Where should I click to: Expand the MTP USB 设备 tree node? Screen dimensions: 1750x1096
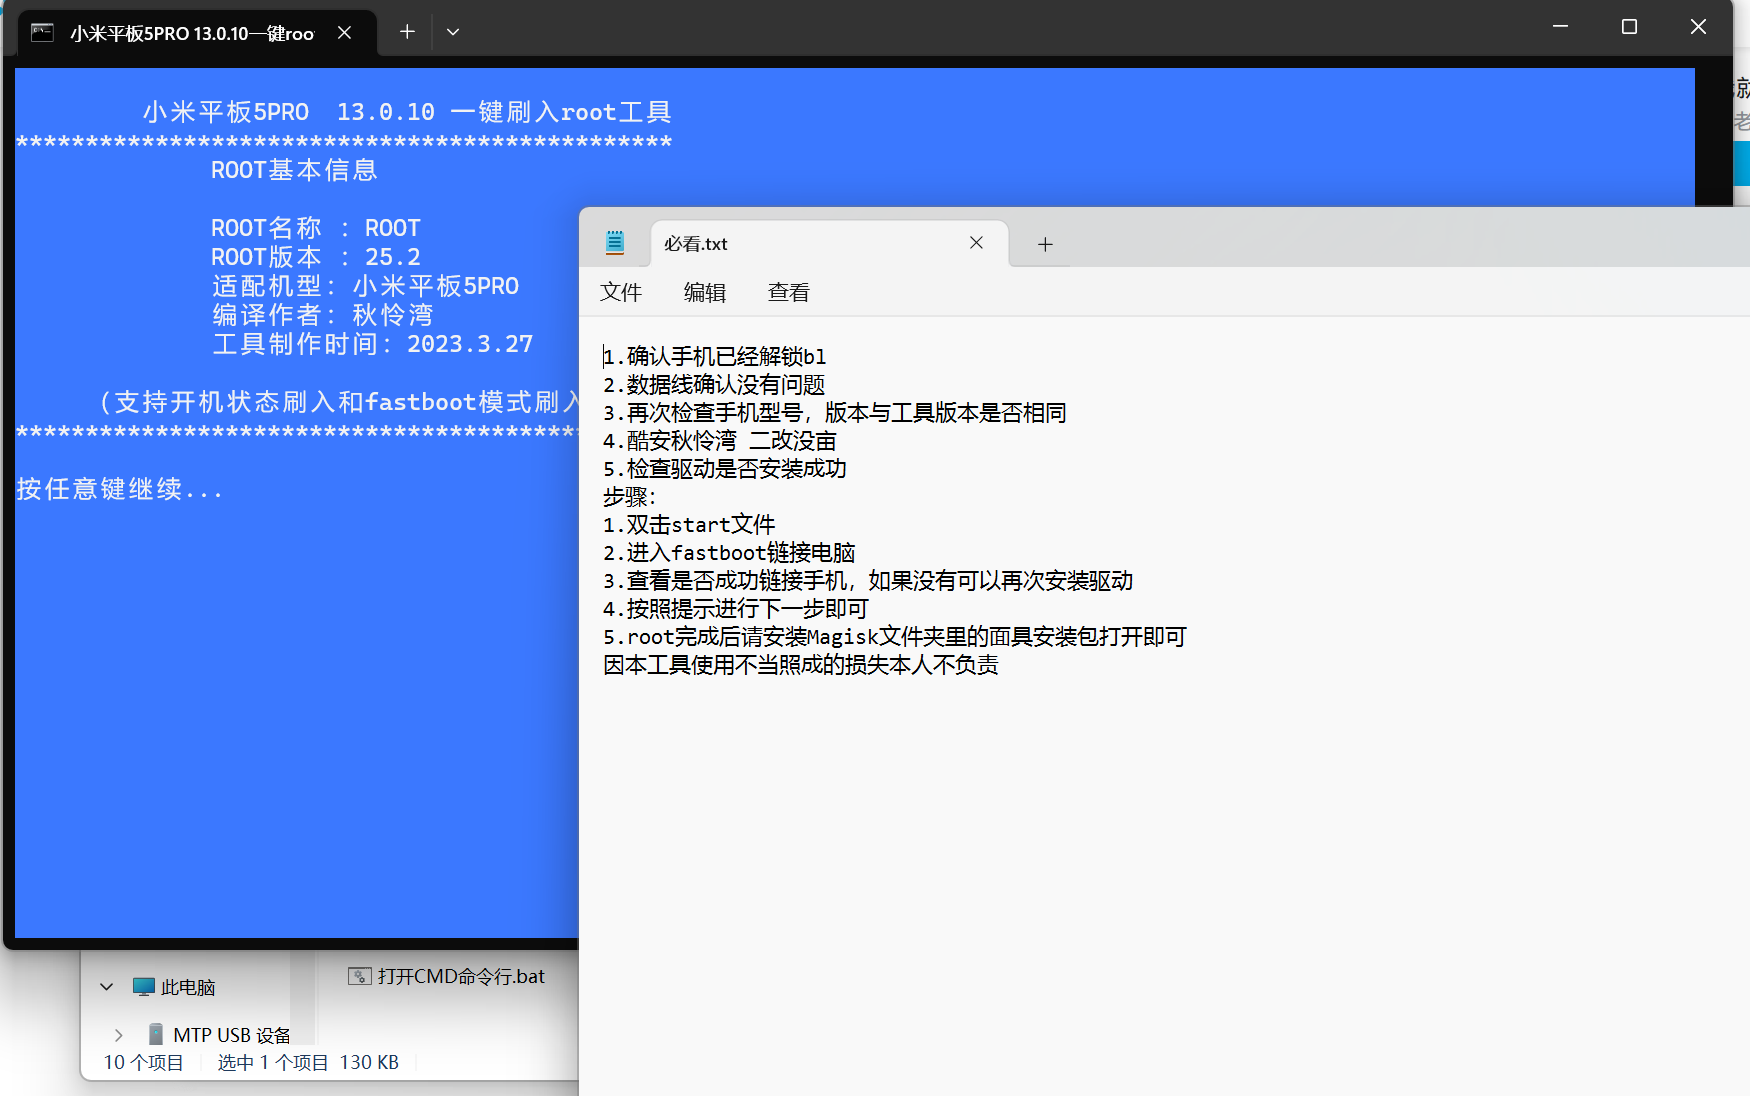(119, 1035)
